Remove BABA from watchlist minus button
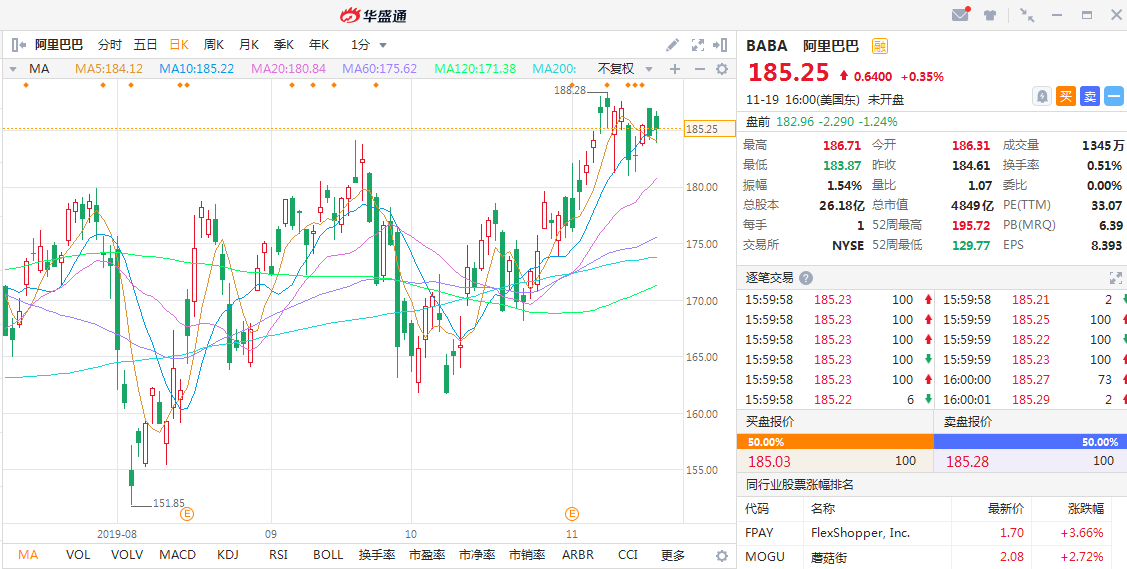The height and width of the screenshot is (569, 1127). [1113, 96]
